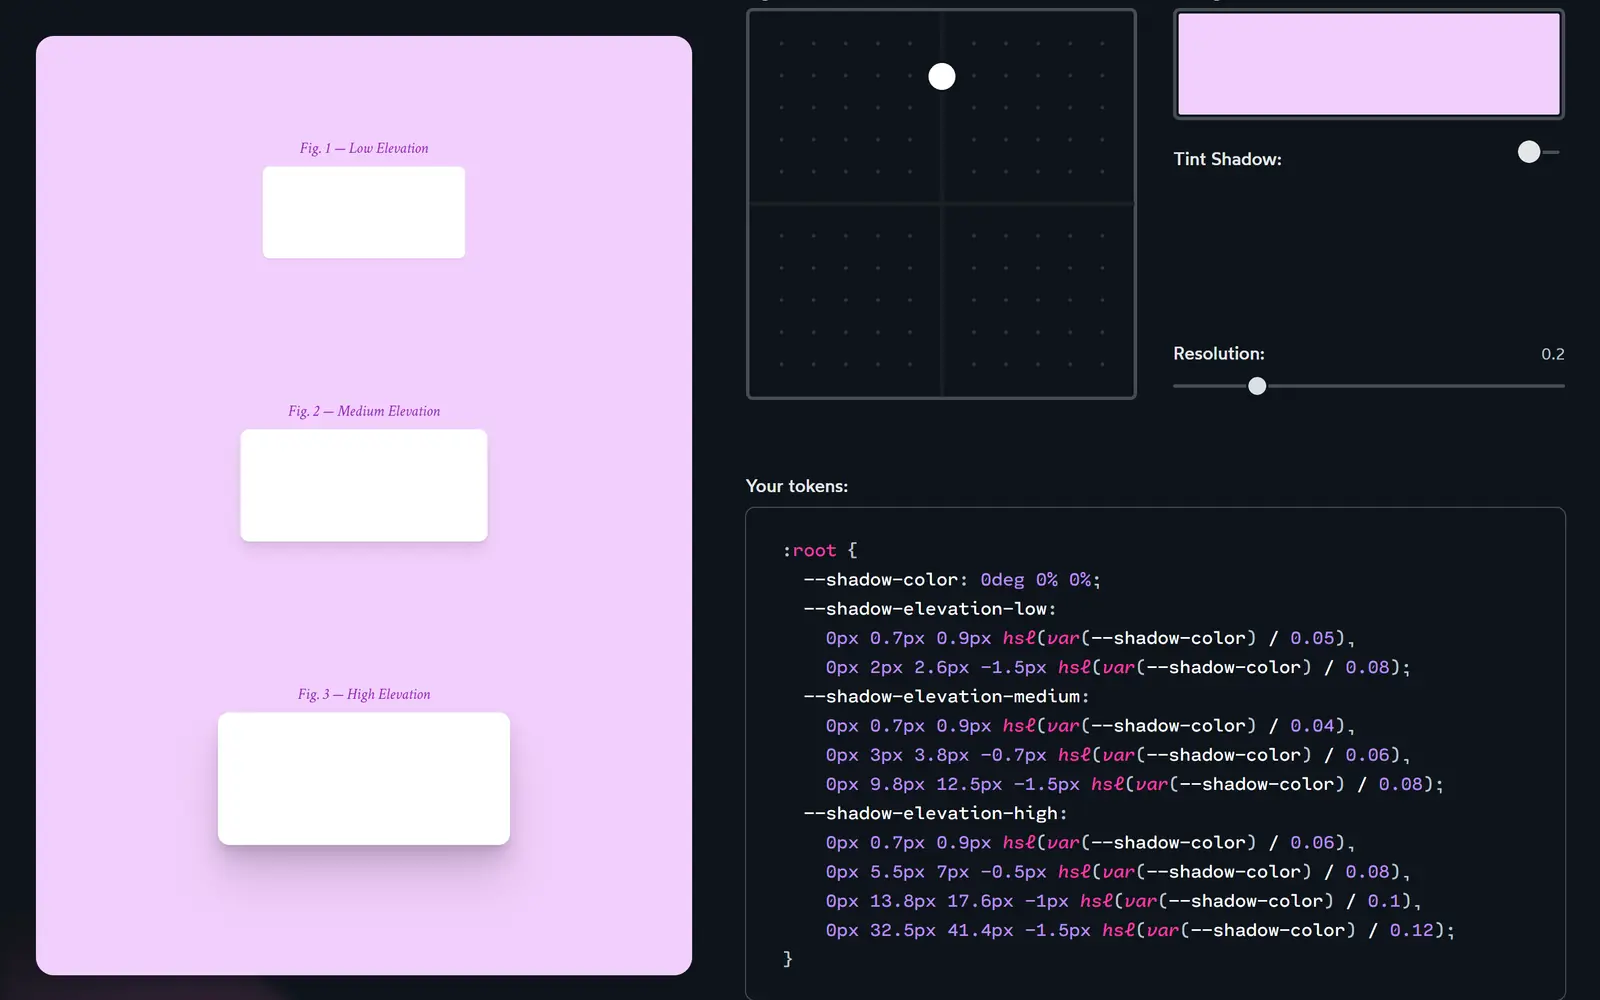Click the 'Your tokens:' heading

(797, 486)
